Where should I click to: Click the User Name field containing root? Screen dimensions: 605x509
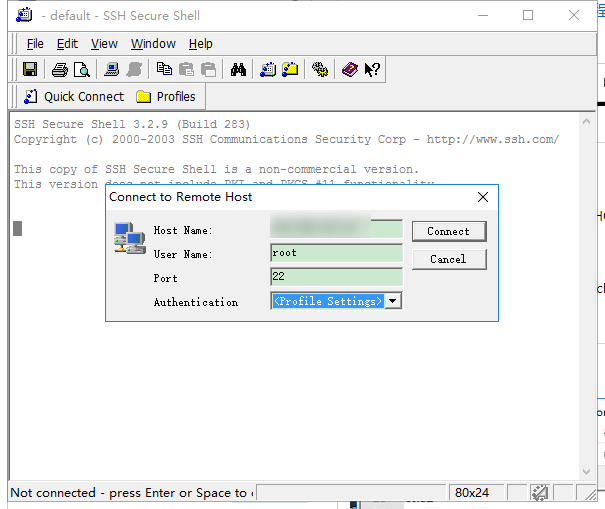click(x=336, y=253)
